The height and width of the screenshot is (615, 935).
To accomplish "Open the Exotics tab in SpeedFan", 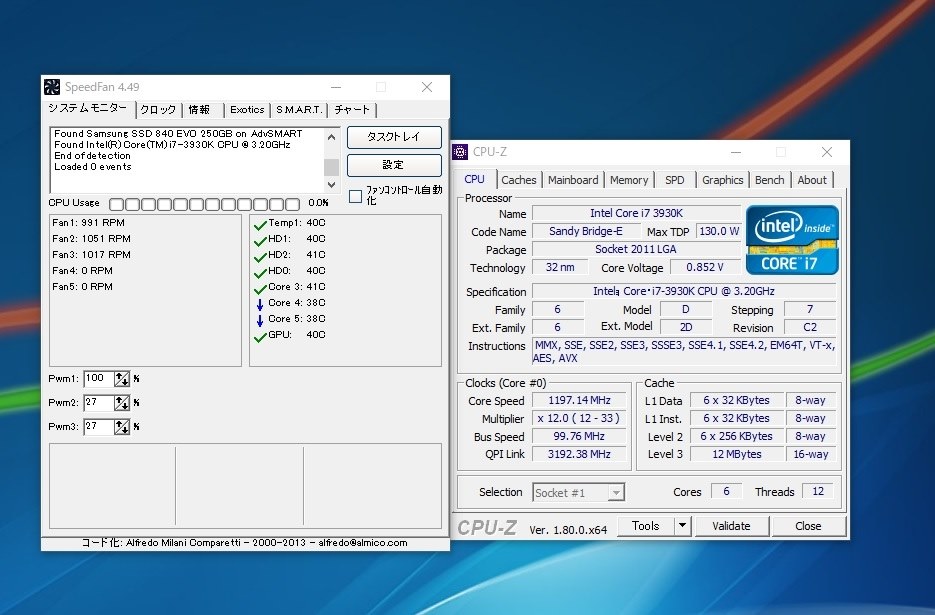I will [x=247, y=110].
